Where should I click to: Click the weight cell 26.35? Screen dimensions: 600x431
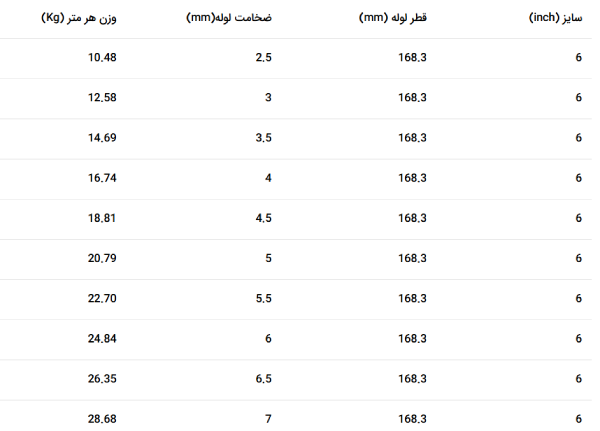(x=102, y=379)
